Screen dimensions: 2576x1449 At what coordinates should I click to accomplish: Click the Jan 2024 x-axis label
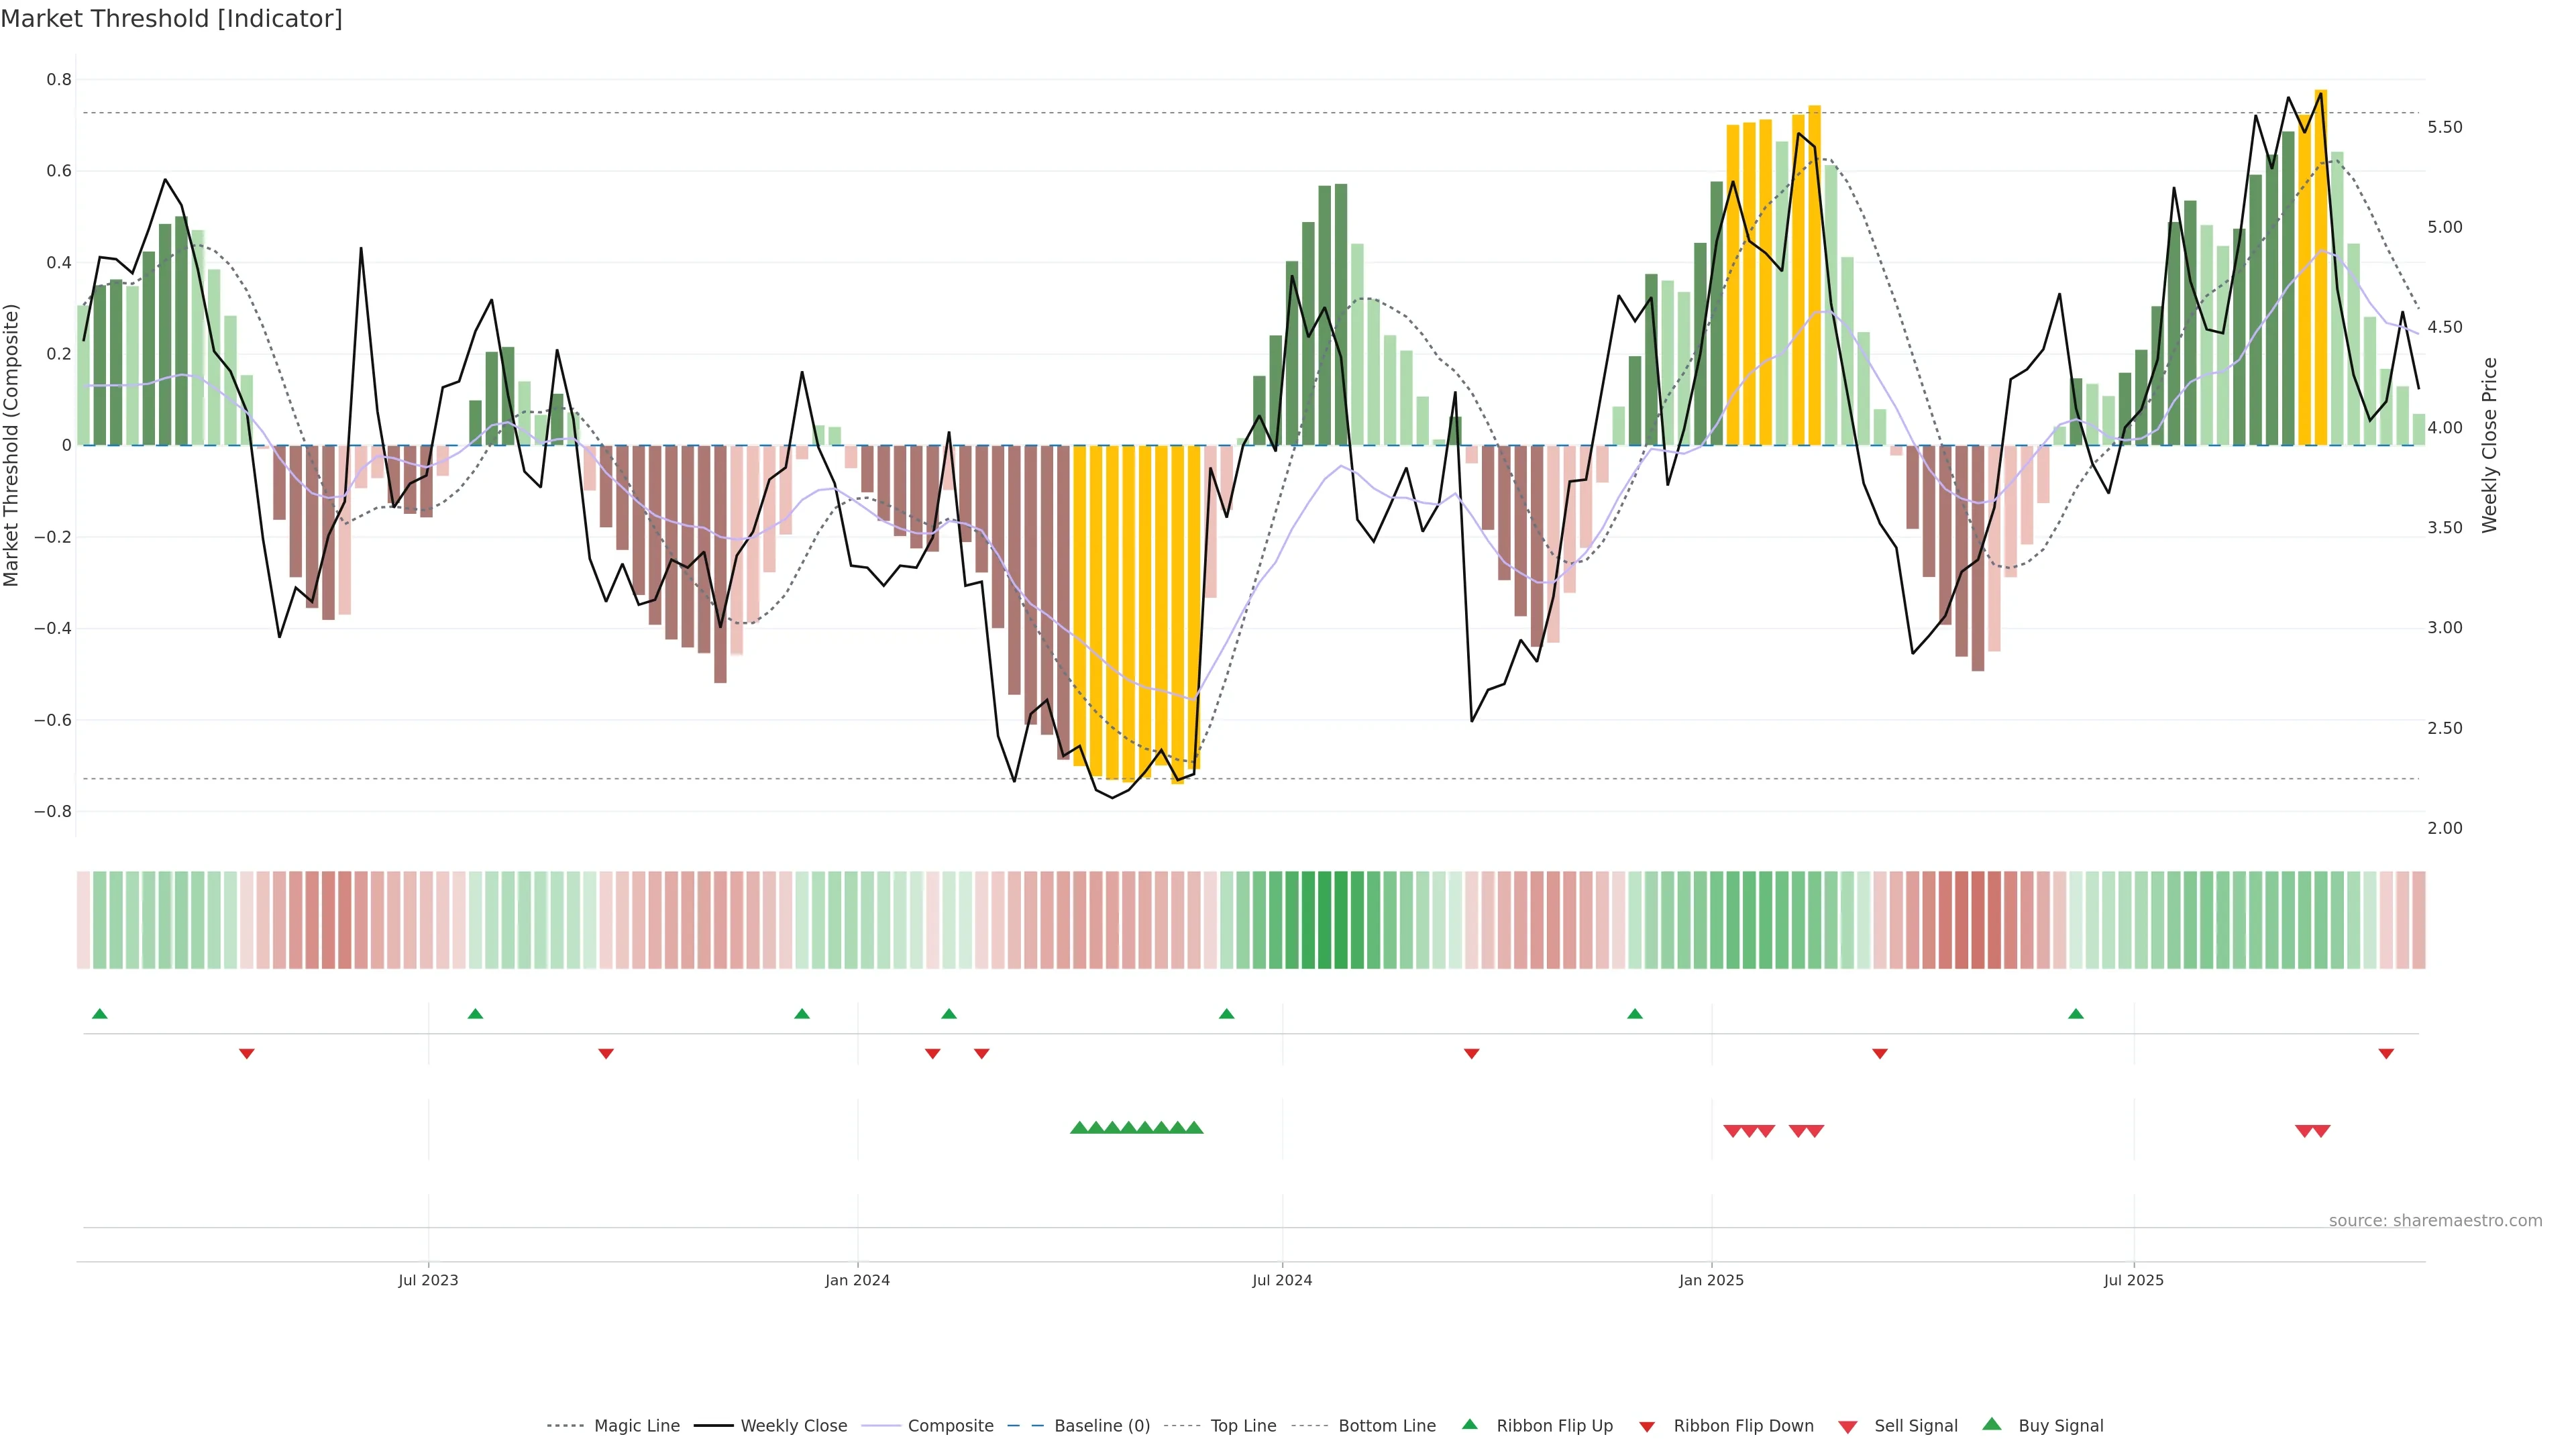(x=857, y=1280)
